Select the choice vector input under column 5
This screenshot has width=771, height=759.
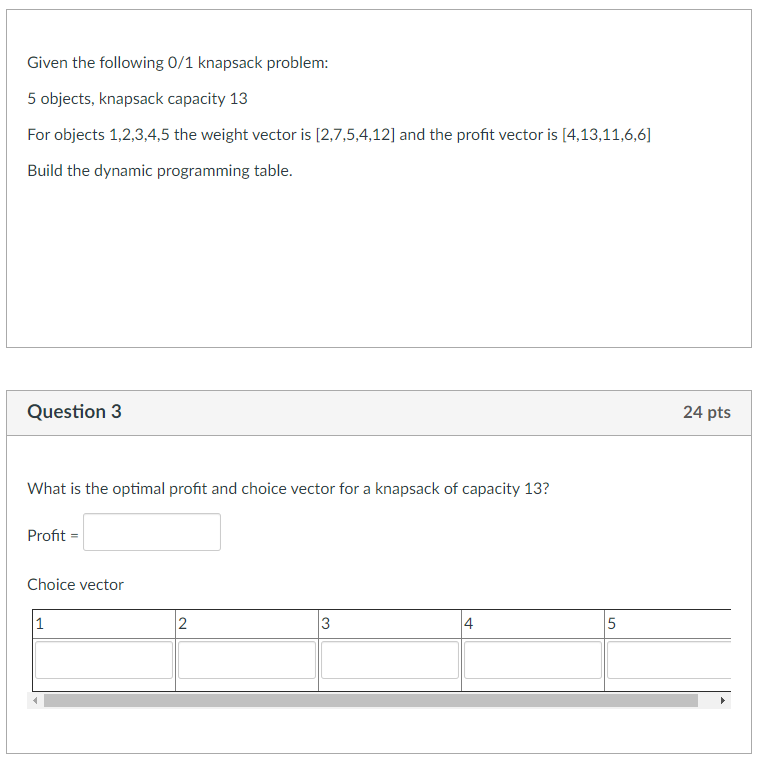669,660
